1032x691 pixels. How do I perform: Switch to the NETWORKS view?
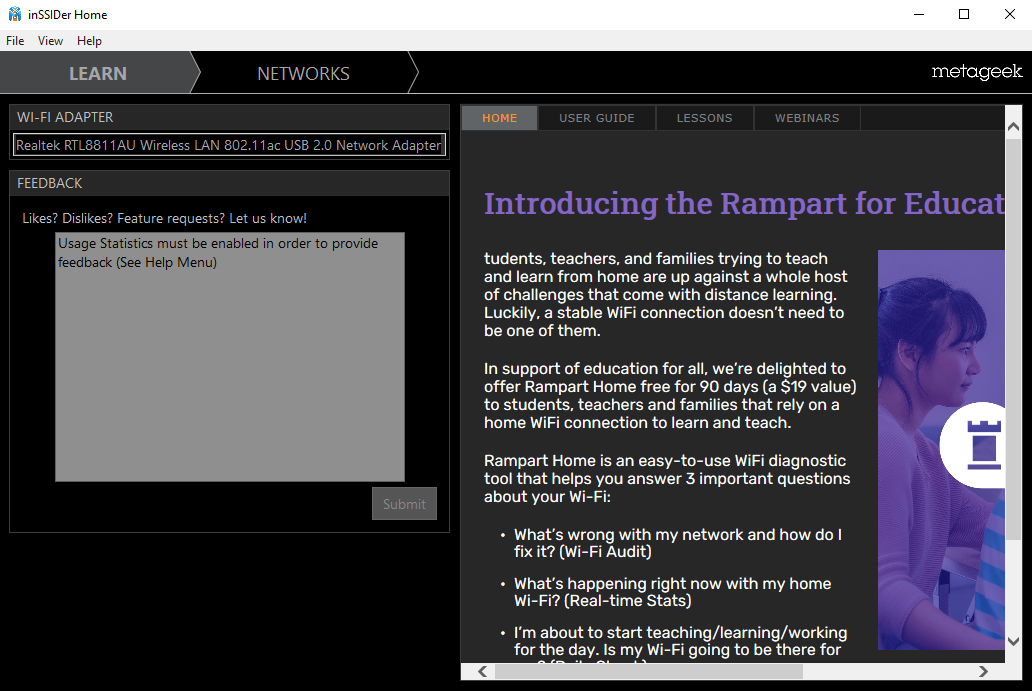coord(303,74)
